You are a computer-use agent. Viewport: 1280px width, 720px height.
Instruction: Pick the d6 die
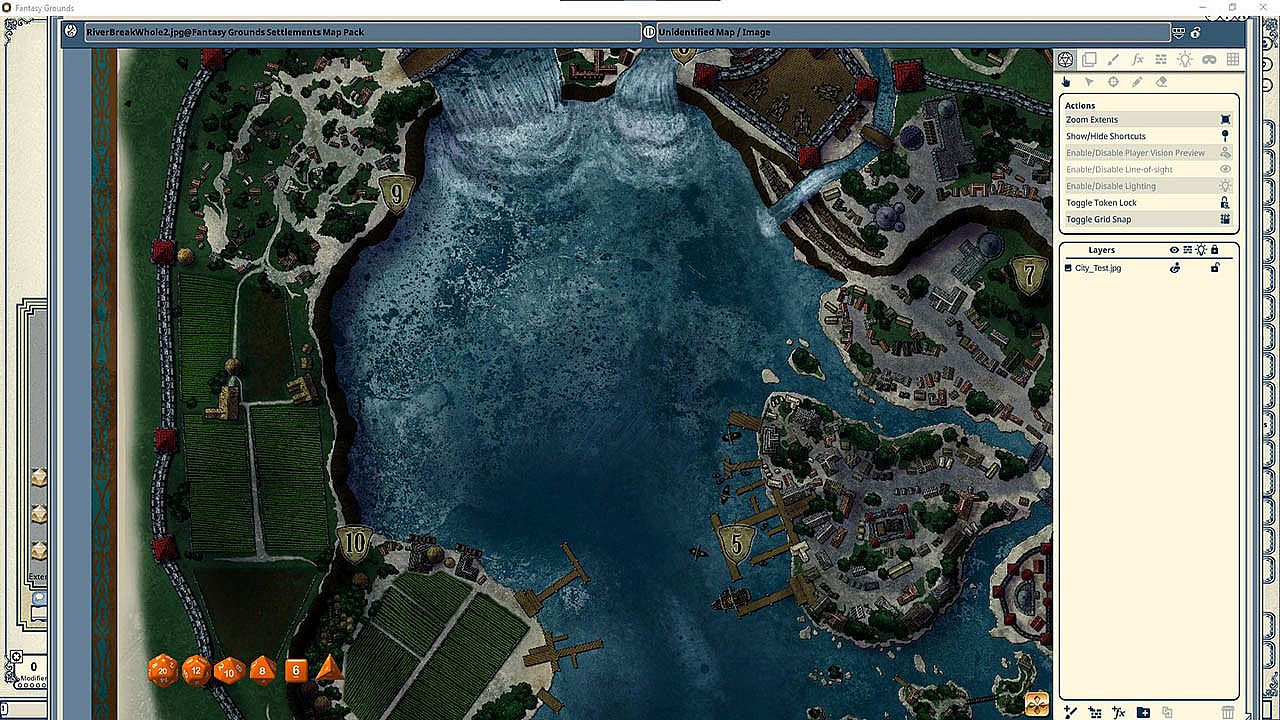296,670
